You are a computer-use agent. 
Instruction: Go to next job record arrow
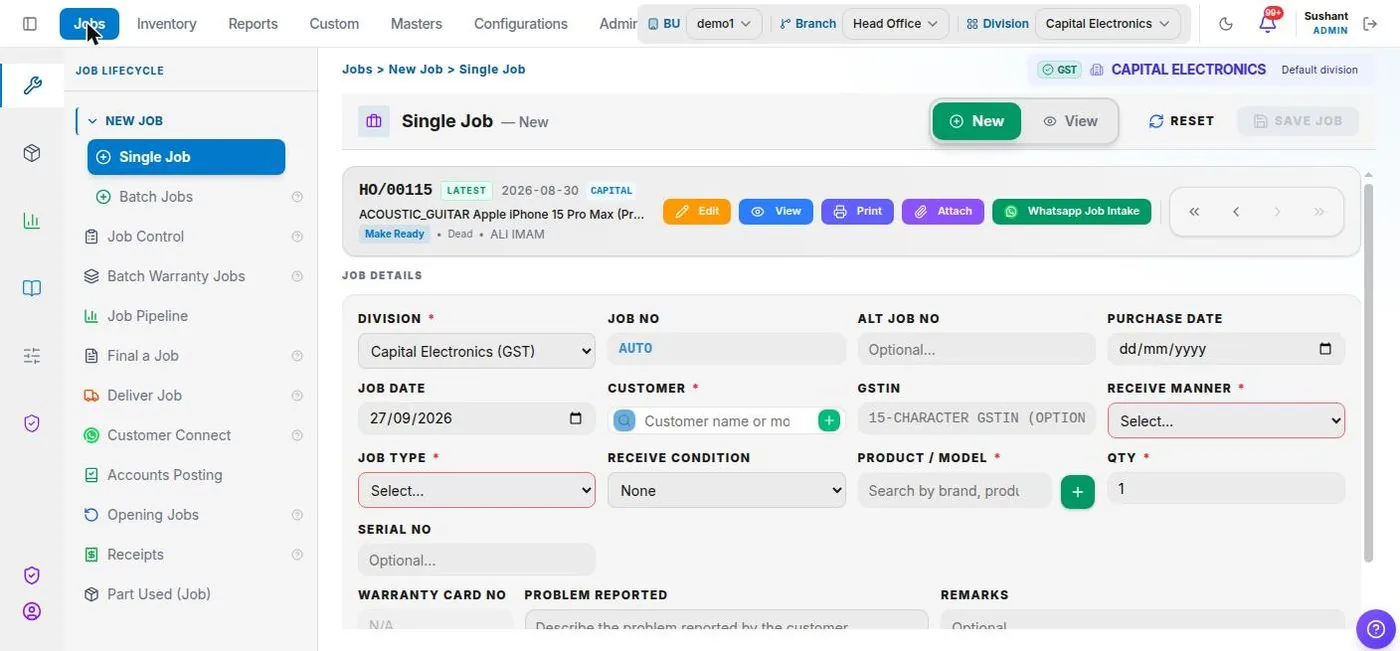[1277, 212]
